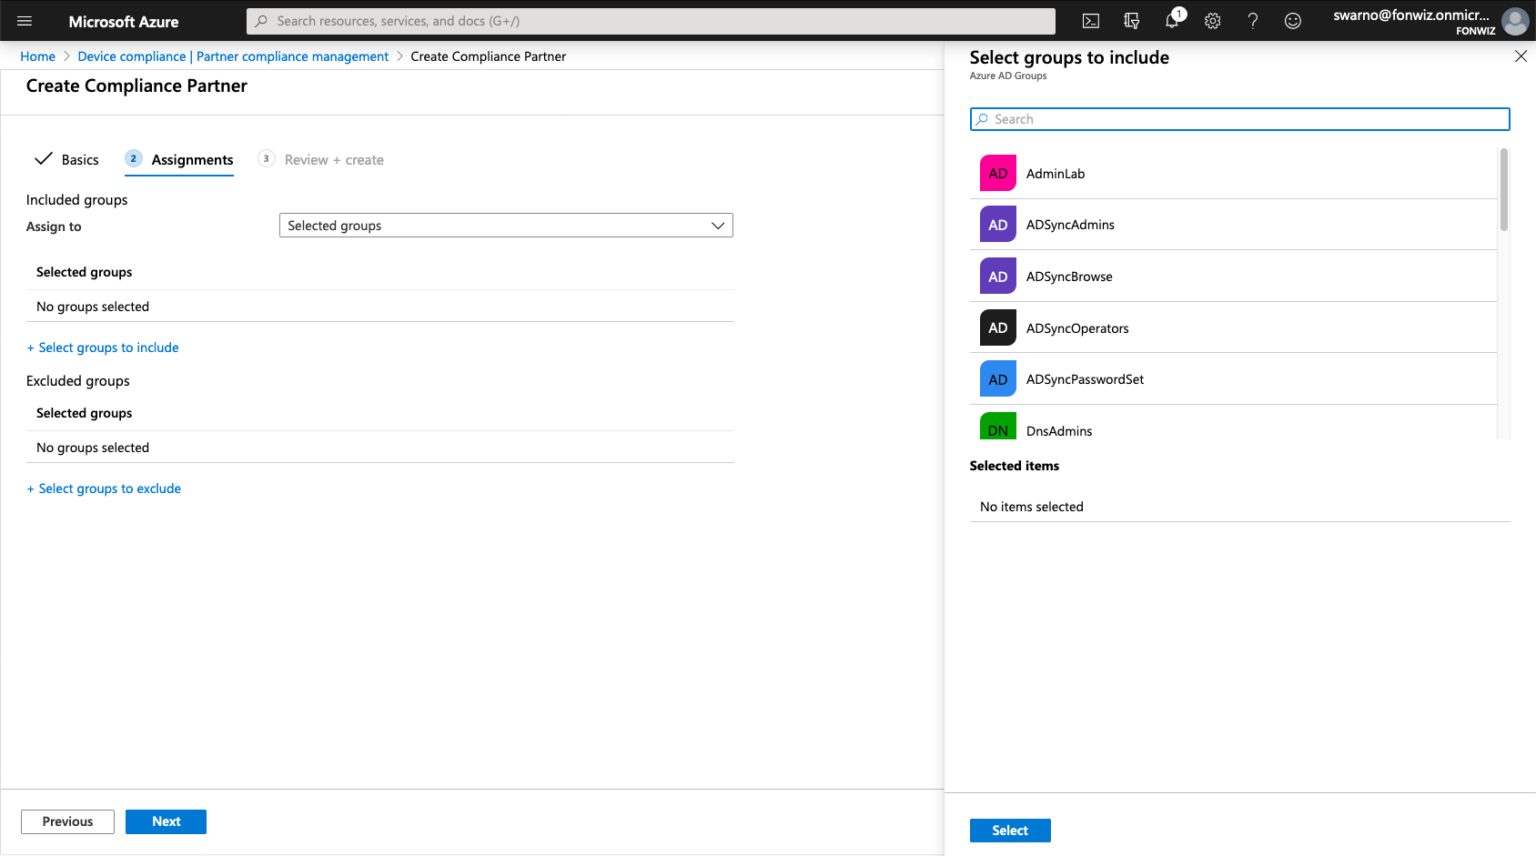Open the help question mark icon
This screenshot has height=856, width=1536.
1252,20
